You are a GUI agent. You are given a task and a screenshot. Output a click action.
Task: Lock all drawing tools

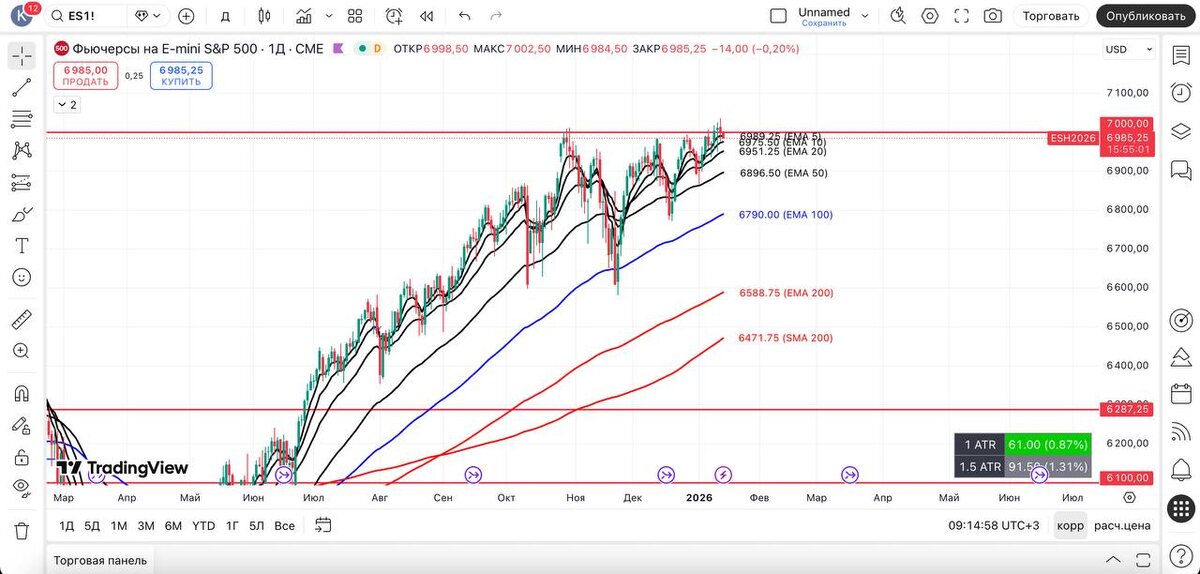(21, 457)
